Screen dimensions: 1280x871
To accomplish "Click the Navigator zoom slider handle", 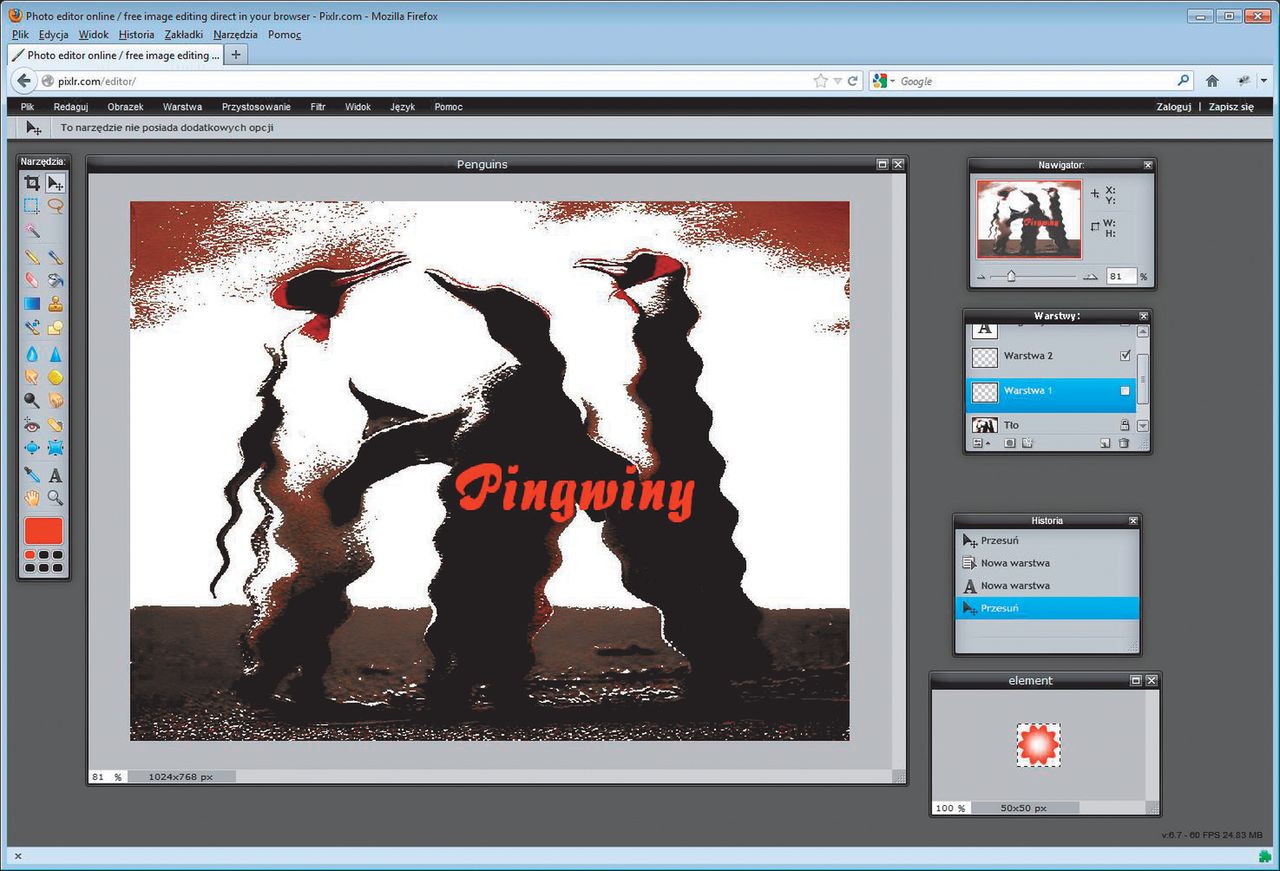I will click(x=1011, y=277).
